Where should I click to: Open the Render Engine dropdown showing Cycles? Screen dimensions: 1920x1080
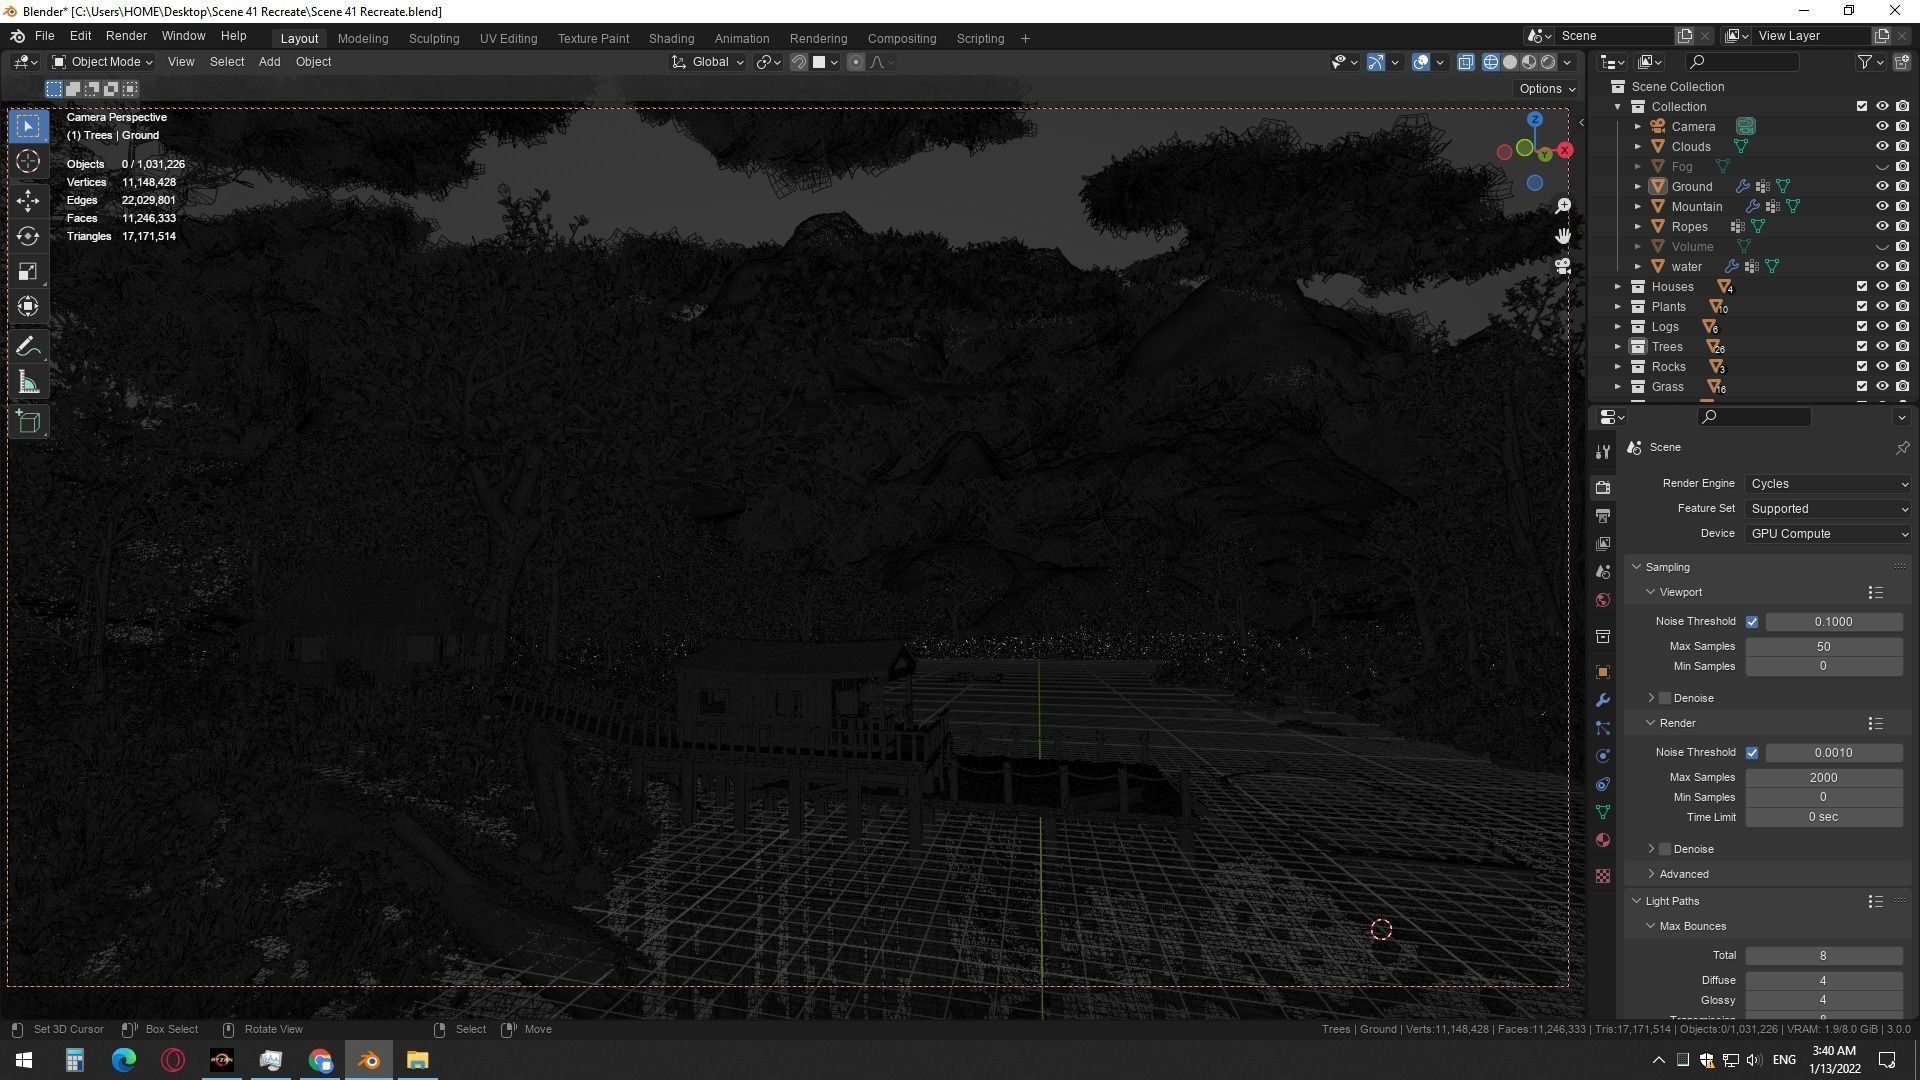pos(1828,484)
